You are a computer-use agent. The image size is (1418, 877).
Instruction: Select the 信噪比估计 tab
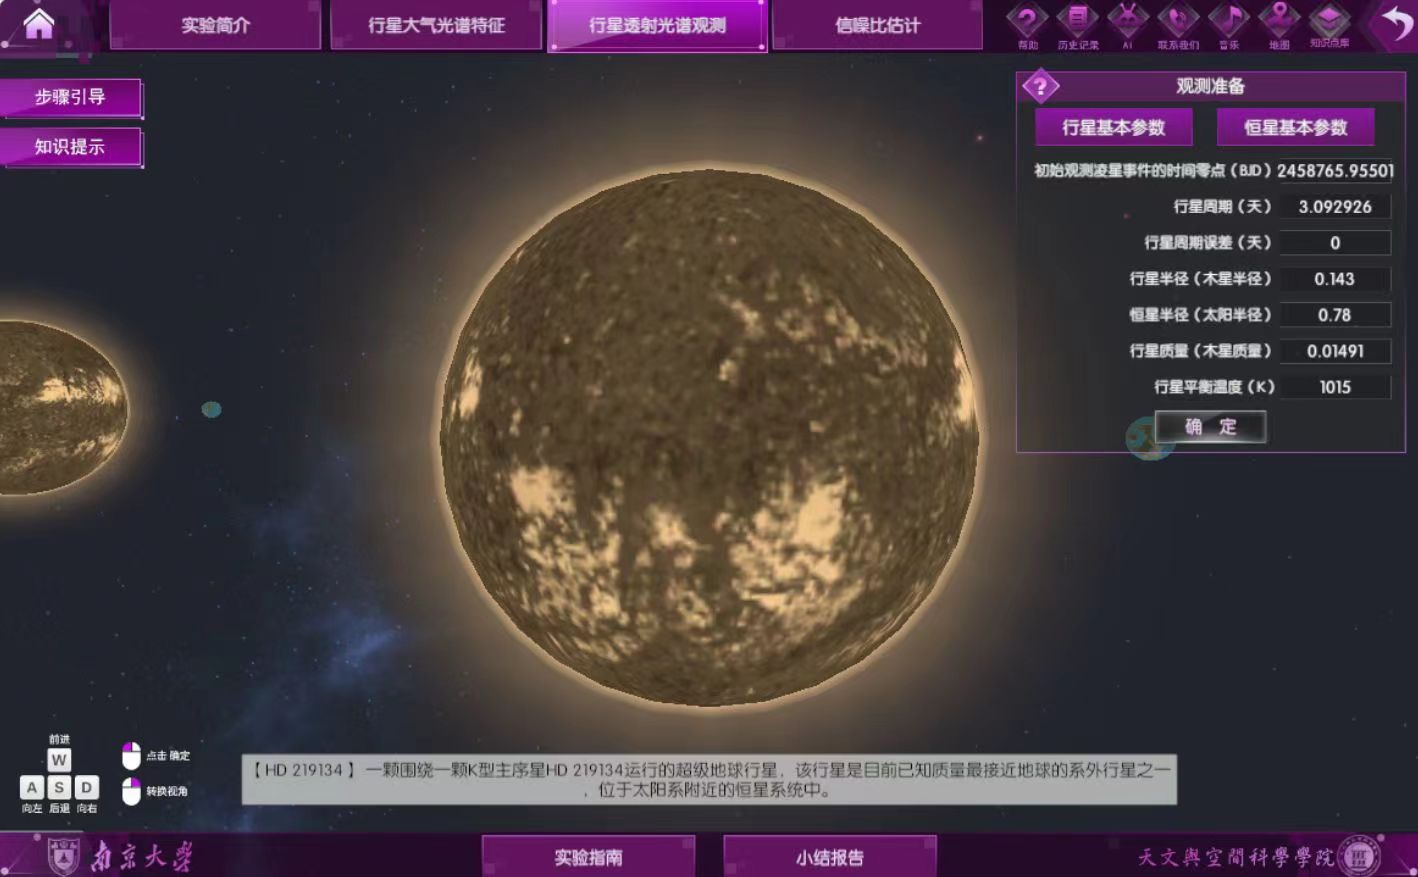[x=877, y=25]
